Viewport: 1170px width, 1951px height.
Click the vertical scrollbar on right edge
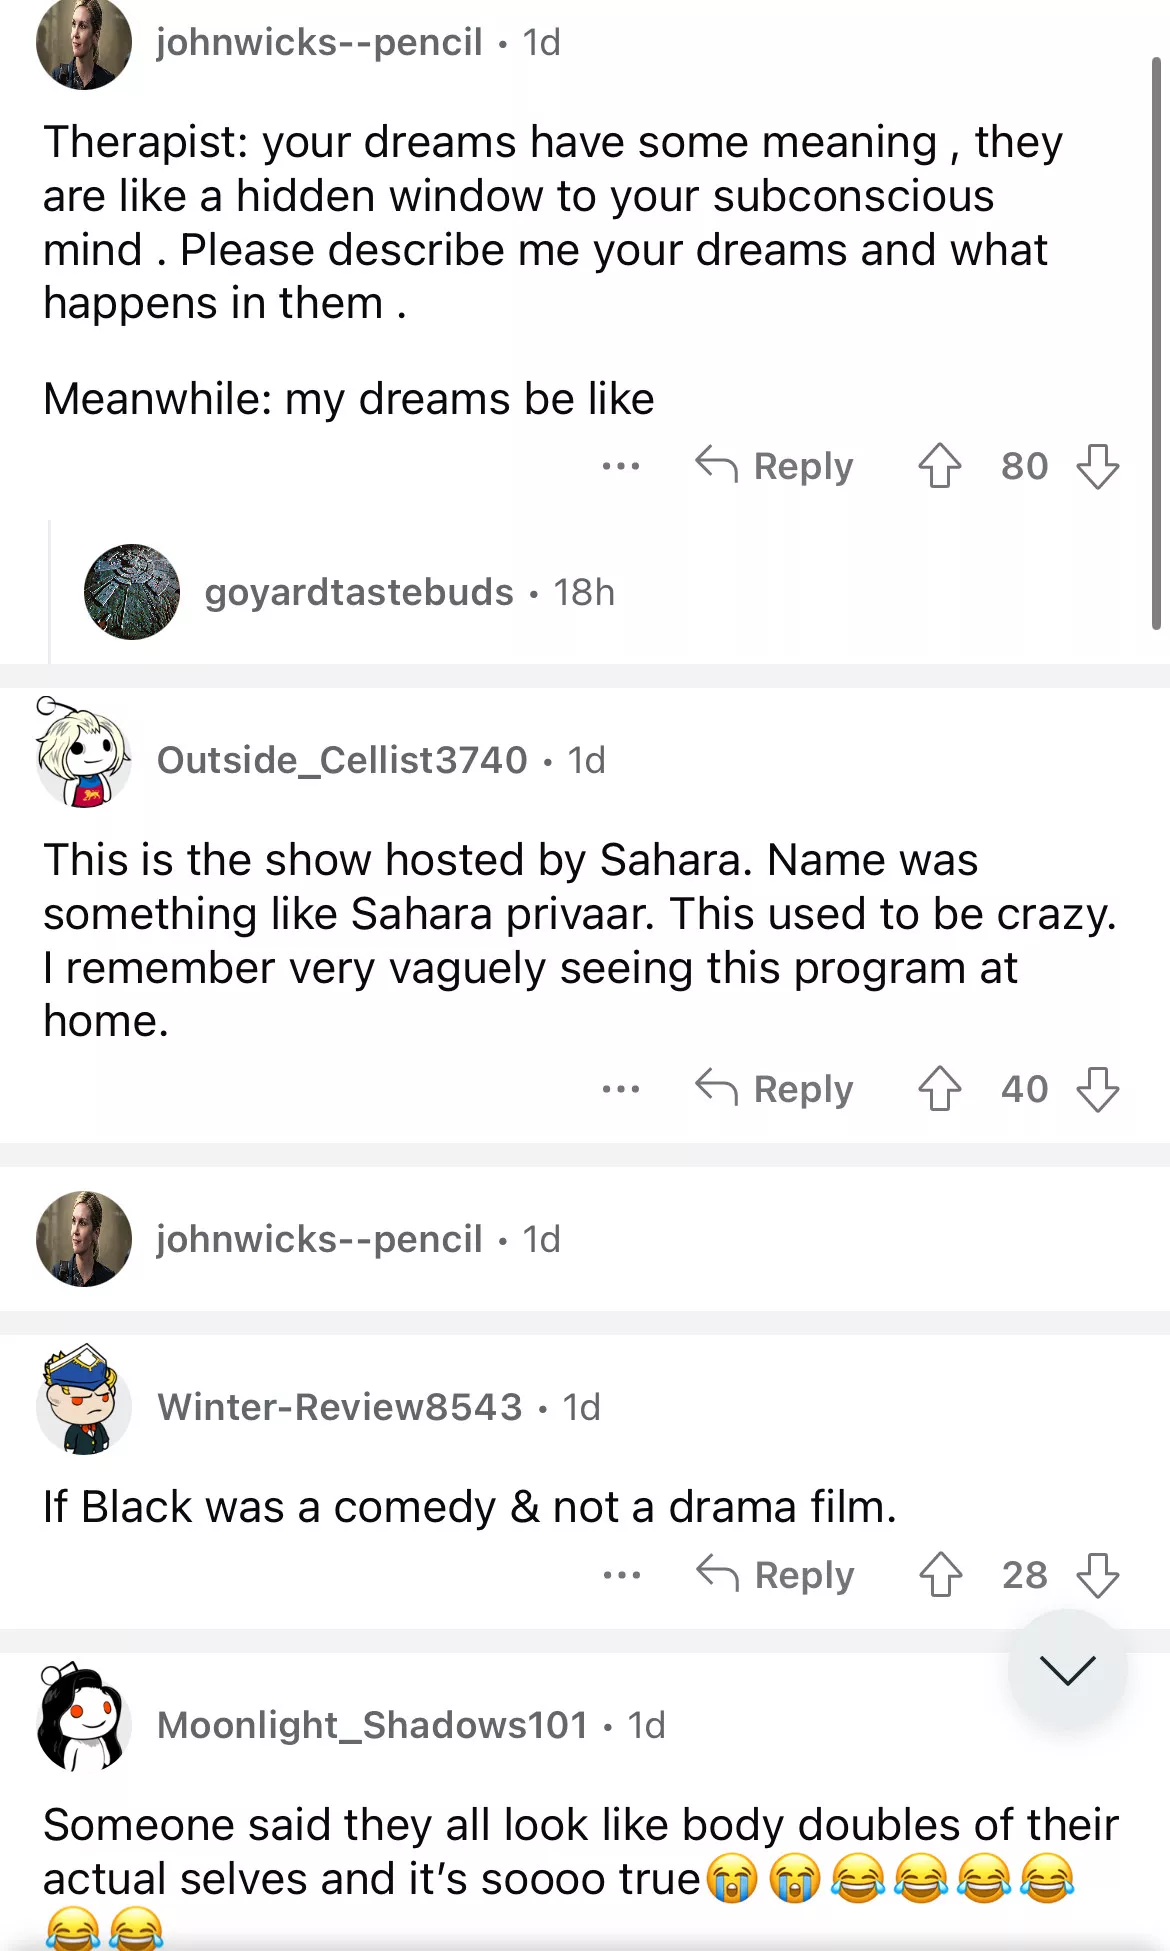coord(1156,340)
